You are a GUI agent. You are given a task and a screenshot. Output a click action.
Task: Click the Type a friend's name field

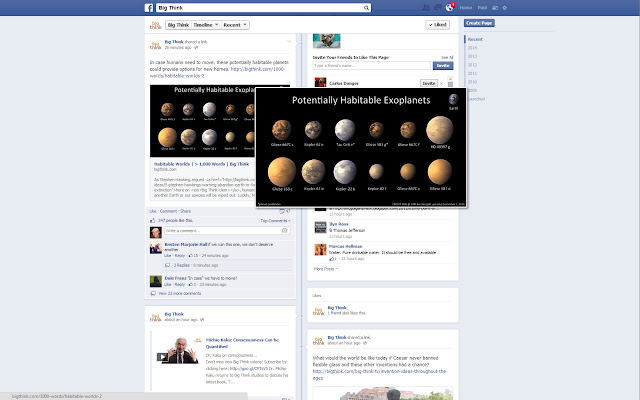(371, 66)
